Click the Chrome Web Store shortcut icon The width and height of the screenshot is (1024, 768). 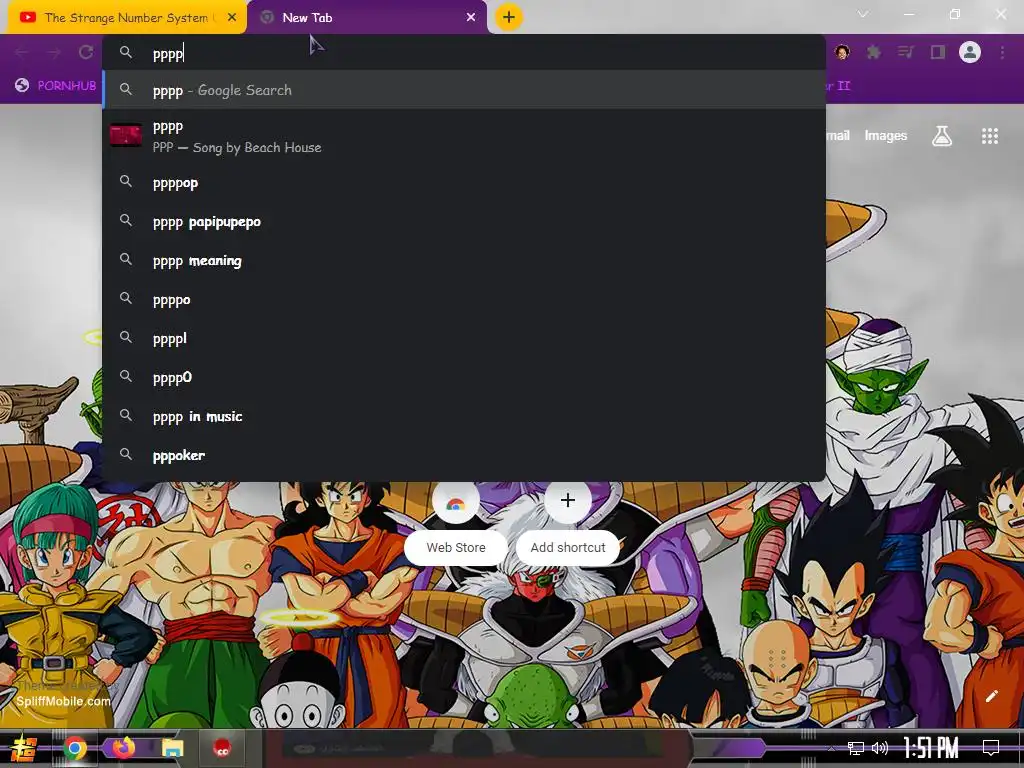click(456, 503)
